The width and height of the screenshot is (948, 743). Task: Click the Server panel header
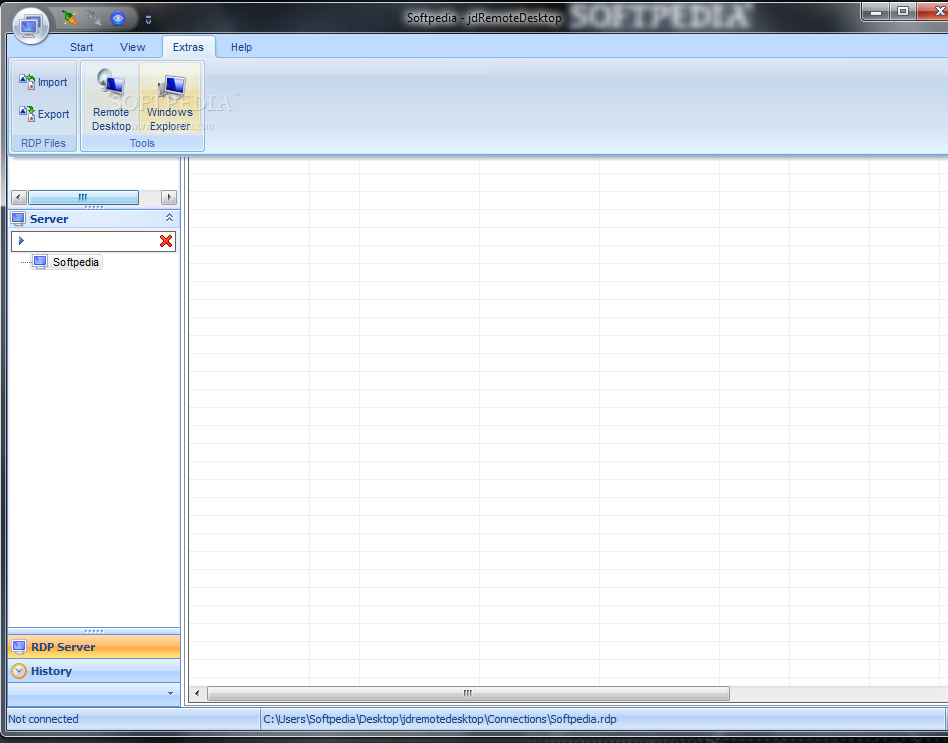pos(94,219)
